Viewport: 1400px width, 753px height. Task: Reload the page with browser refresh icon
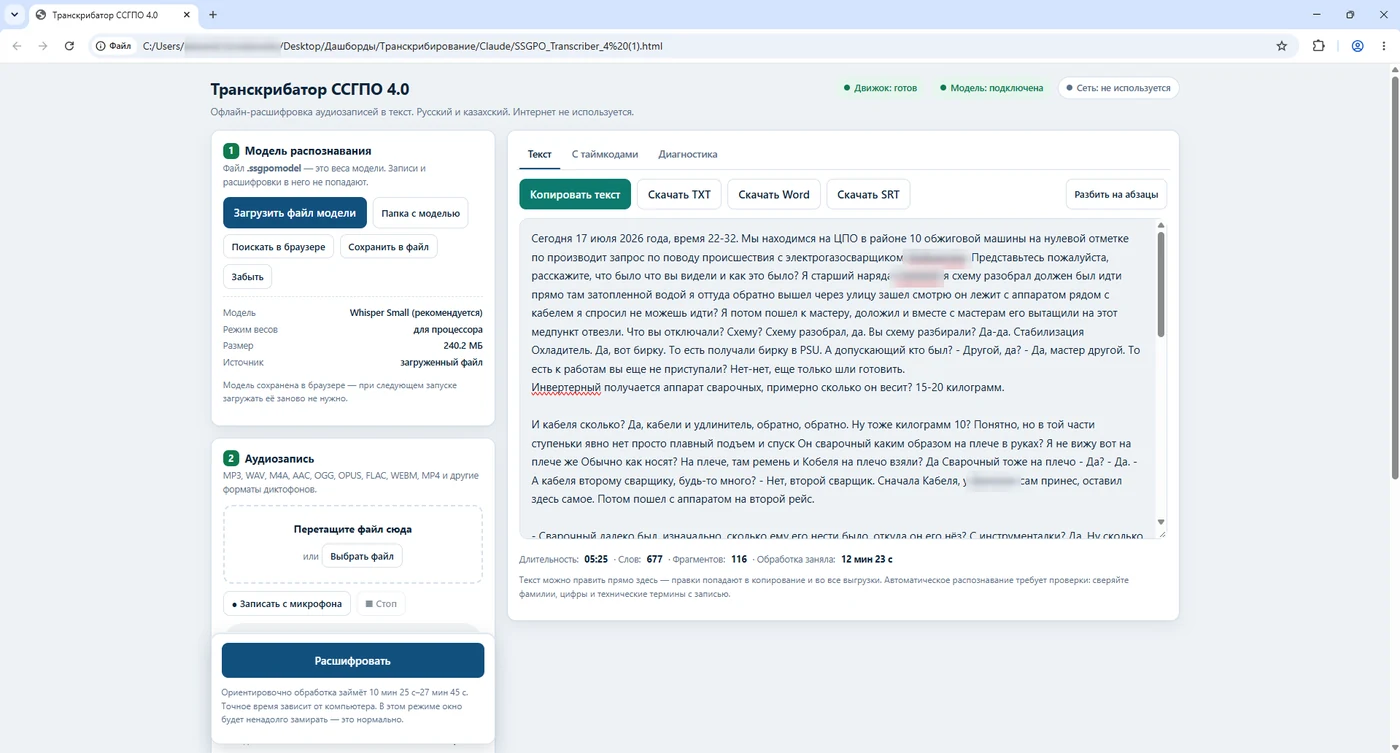coord(69,46)
